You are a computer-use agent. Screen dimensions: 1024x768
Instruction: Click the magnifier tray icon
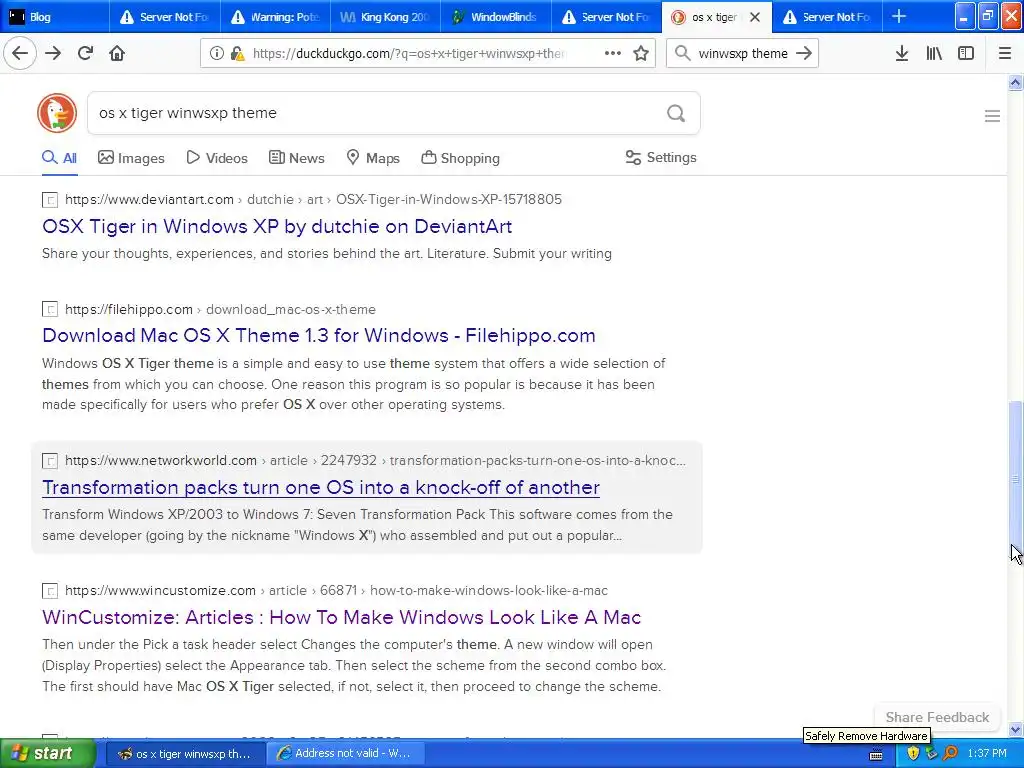(950, 753)
